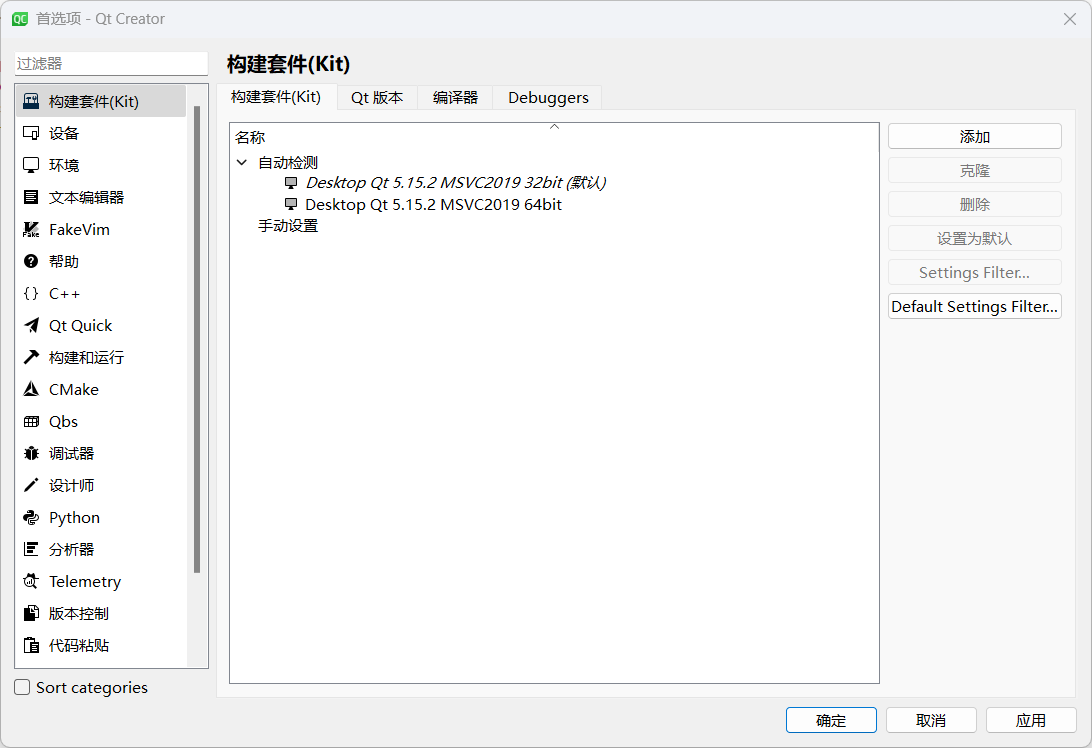Switch to the Qt 版本 tab
This screenshot has width=1092, height=748.
point(377,98)
